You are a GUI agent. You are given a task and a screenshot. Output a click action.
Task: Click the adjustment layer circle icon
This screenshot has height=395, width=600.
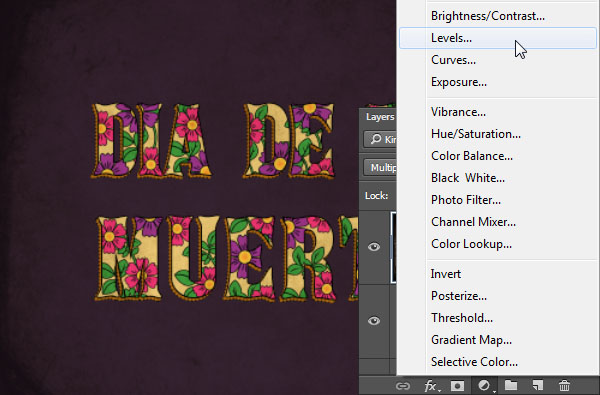[485, 386]
